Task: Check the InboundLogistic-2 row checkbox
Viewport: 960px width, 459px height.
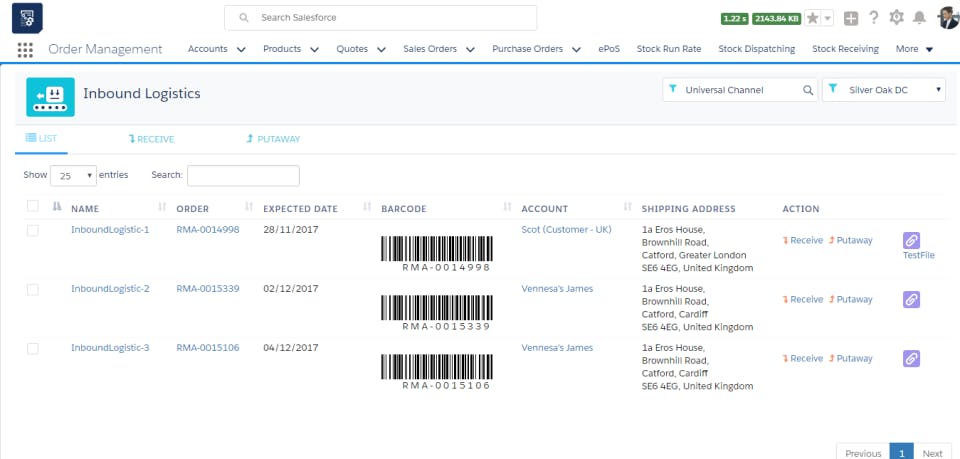Action: (x=33, y=289)
